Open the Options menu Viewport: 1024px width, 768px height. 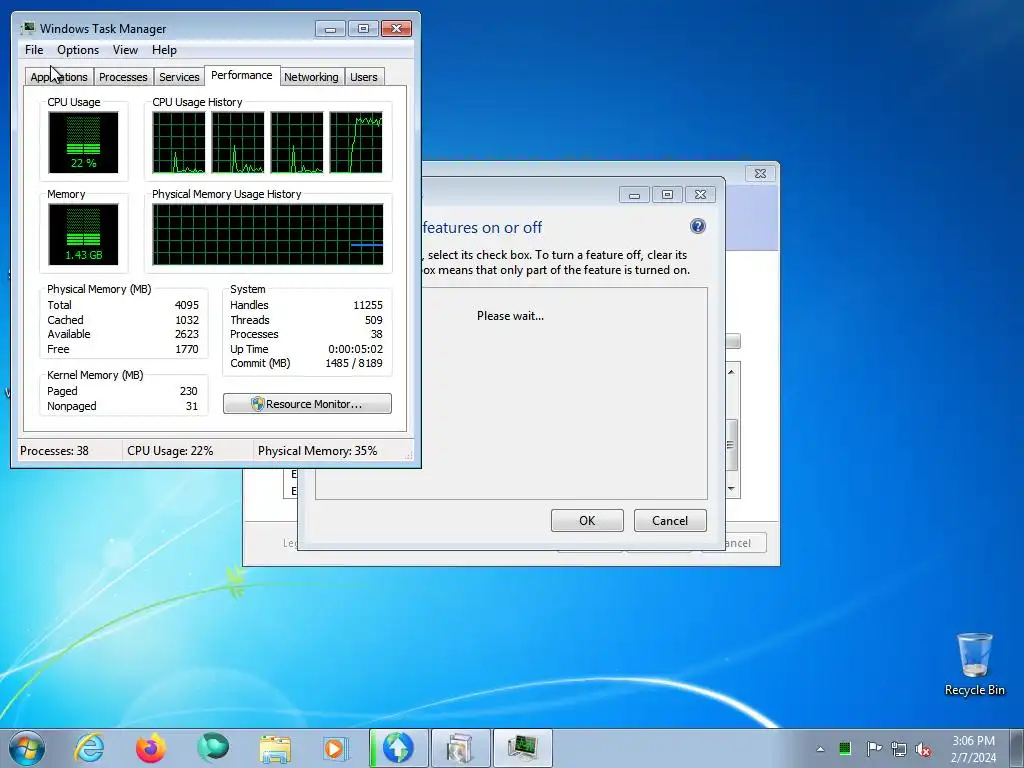click(x=78, y=50)
